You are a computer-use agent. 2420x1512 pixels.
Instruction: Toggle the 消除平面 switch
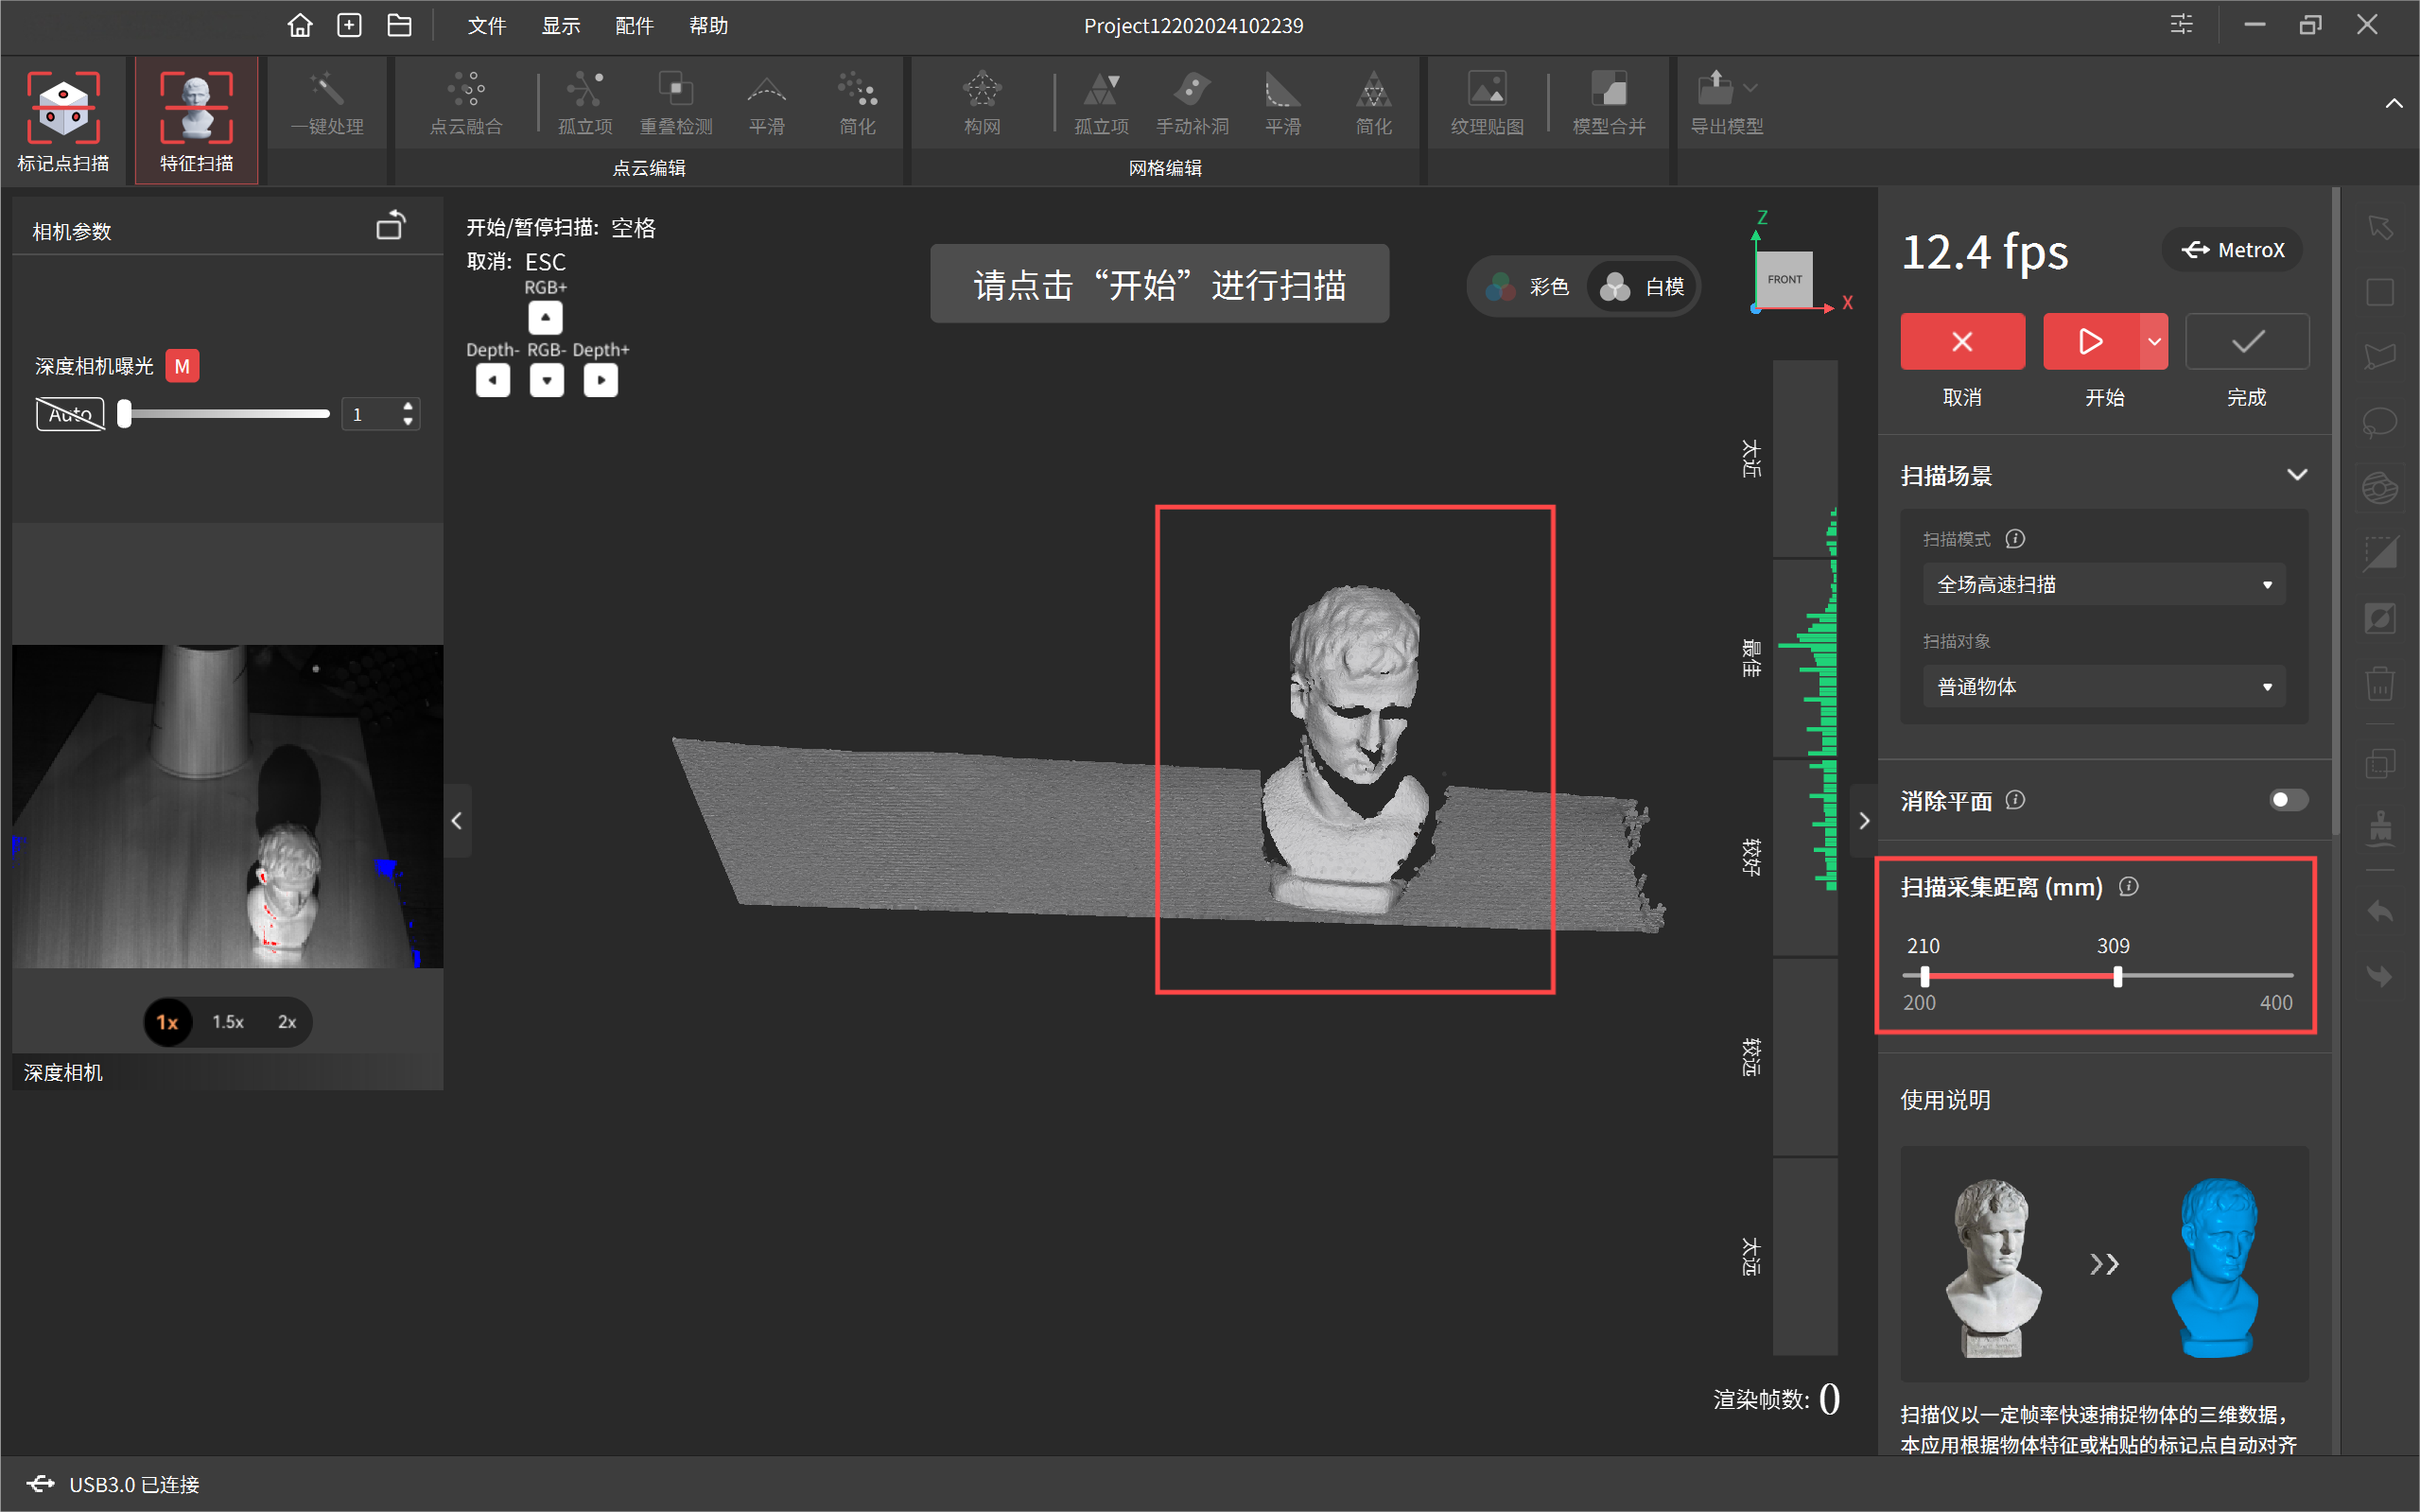click(x=2288, y=800)
